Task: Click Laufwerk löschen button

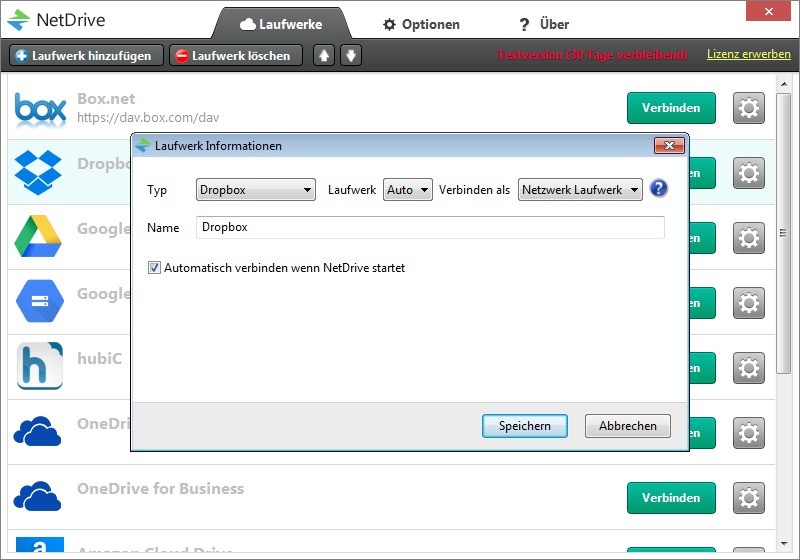Action: (236, 55)
